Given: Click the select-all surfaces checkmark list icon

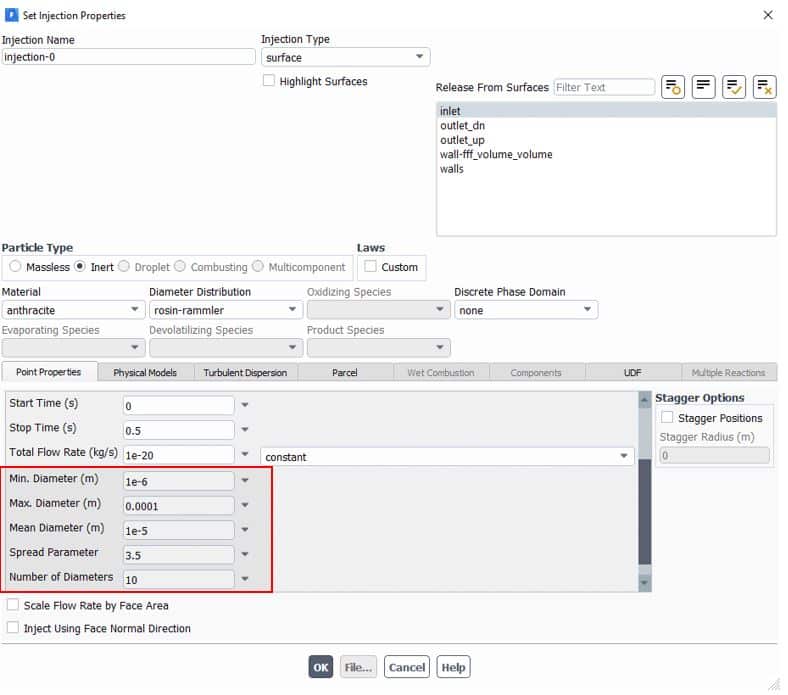Looking at the screenshot, I should coord(734,87).
